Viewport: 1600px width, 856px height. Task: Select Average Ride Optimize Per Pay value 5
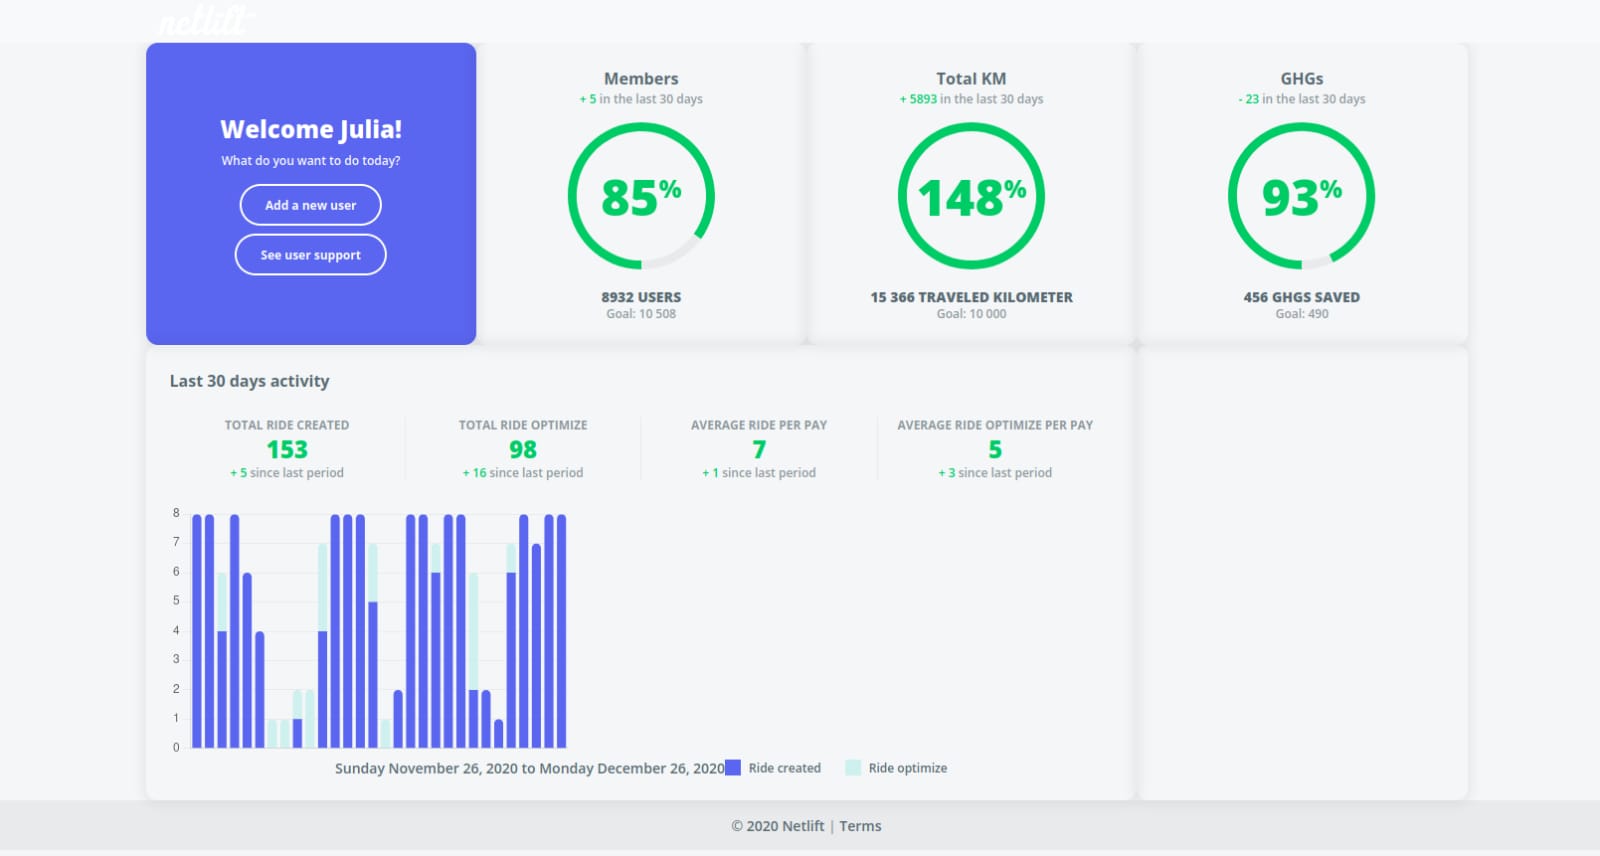pos(995,450)
